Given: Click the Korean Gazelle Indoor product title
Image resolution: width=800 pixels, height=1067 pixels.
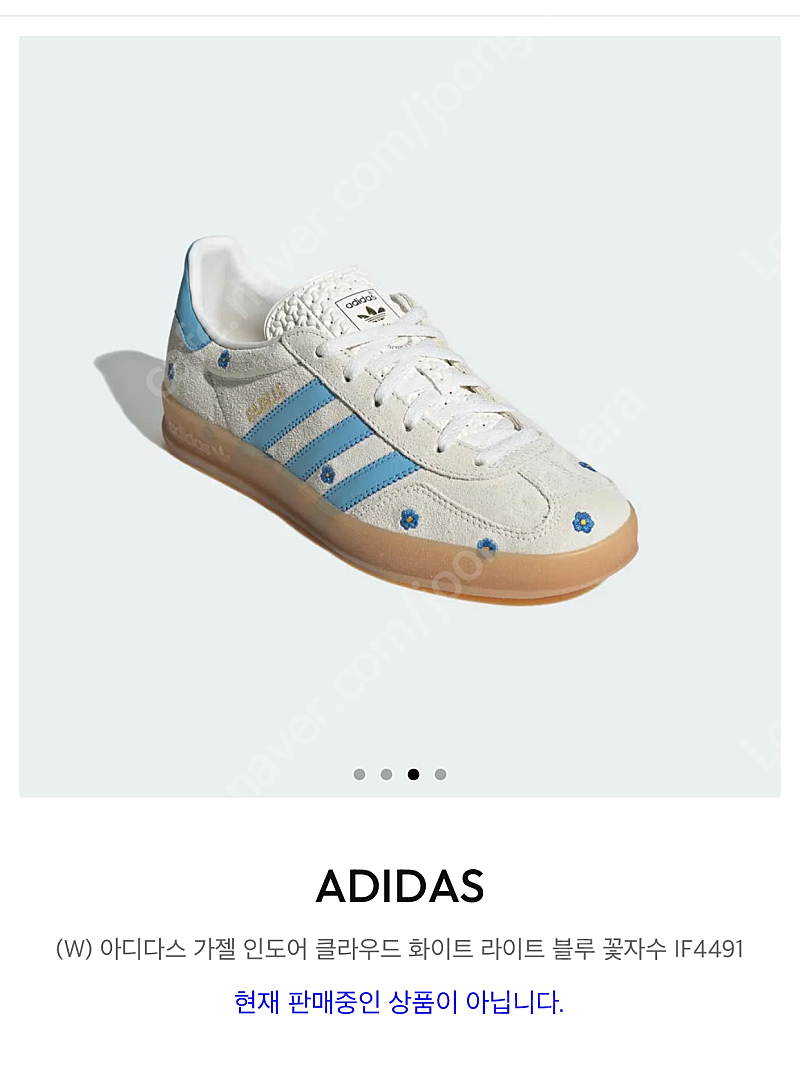Looking at the screenshot, I should [400, 949].
